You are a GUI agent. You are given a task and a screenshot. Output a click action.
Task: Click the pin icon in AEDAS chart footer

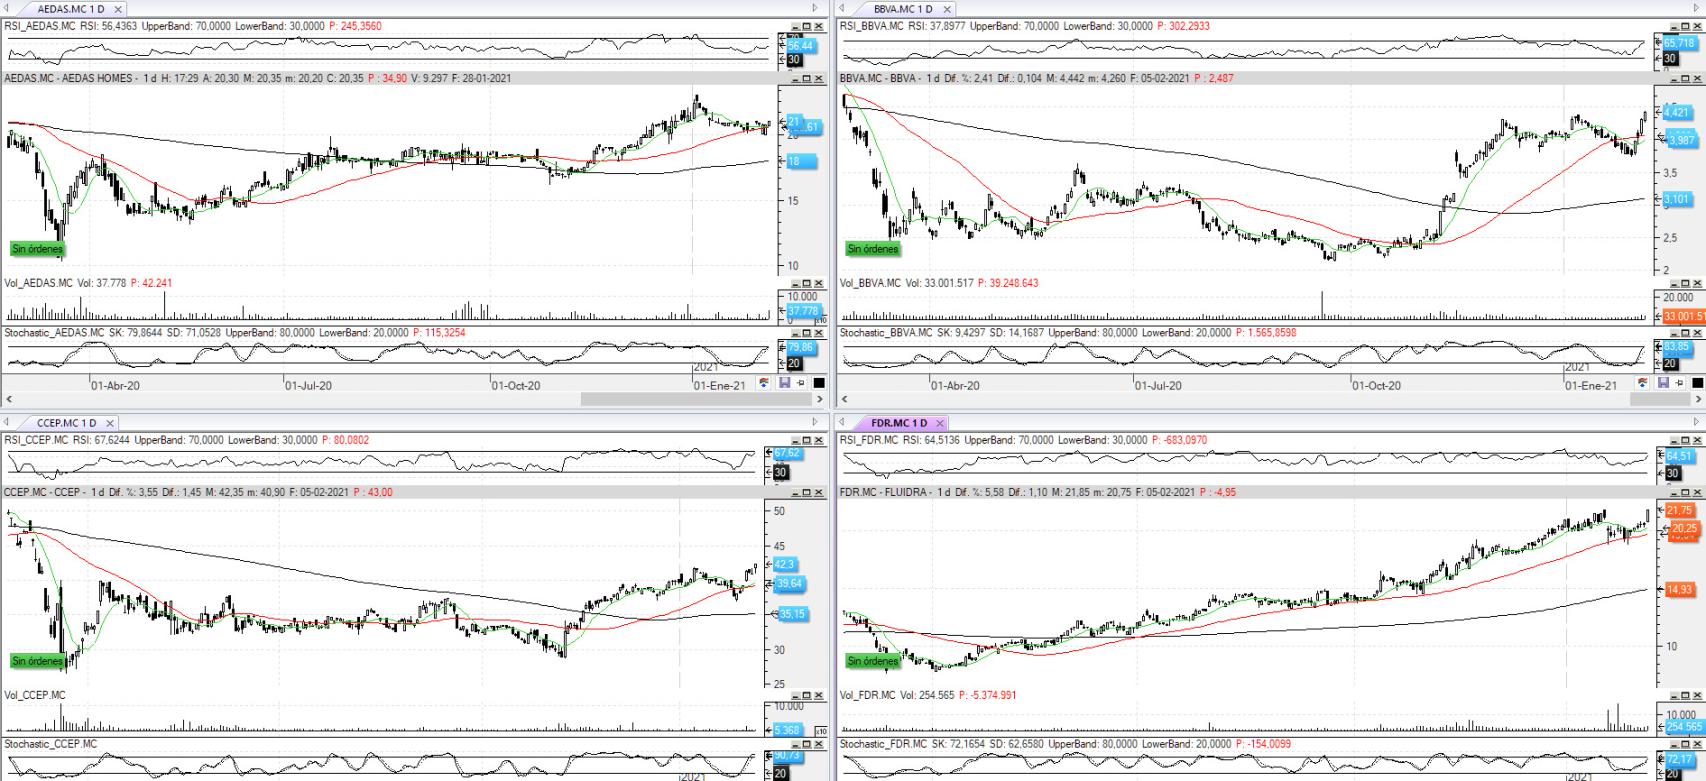pyautogui.click(x=801, y=384)
